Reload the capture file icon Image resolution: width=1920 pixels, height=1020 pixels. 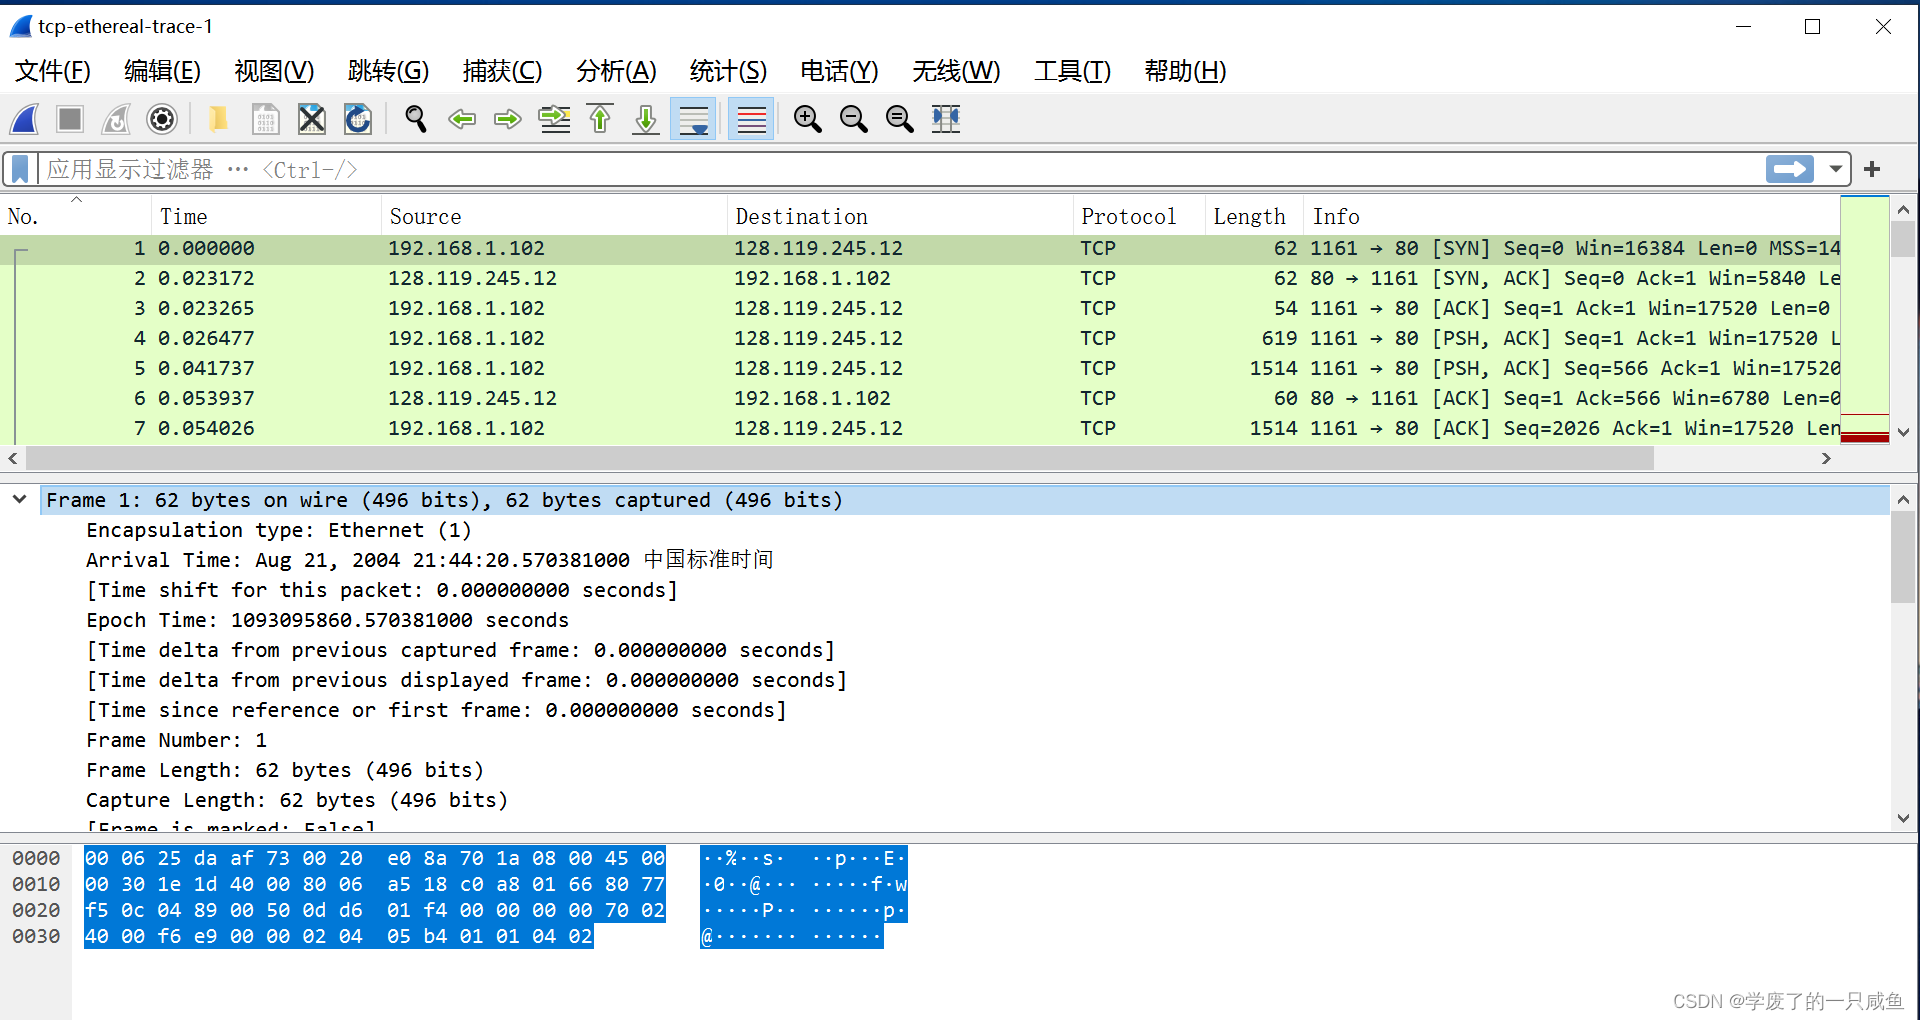click(358, 119)
